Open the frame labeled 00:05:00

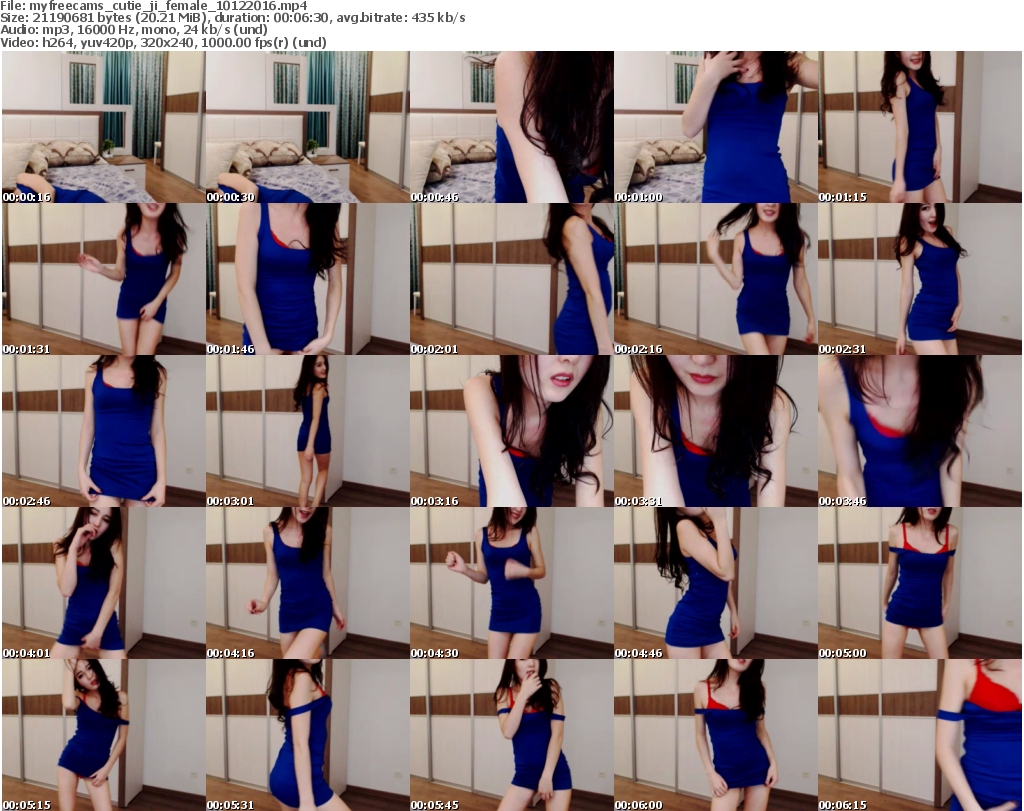[919, 583]
